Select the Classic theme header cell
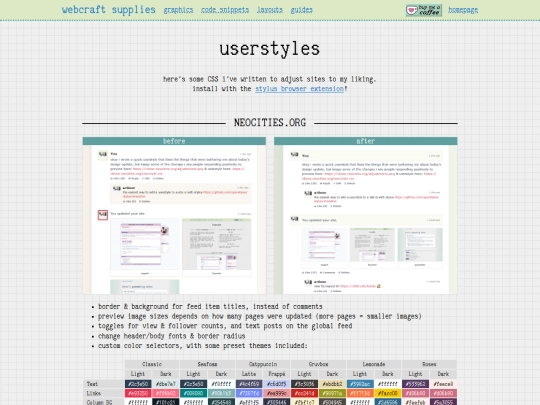The height and width of the screenshot is (405, 540). 152,364
